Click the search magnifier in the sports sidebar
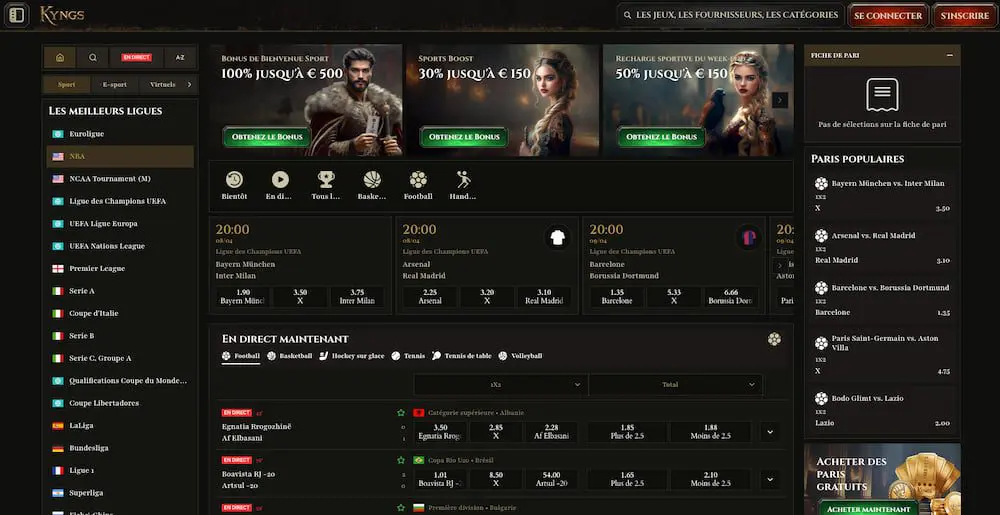The image size is (1000, 515). coord(93,57)
